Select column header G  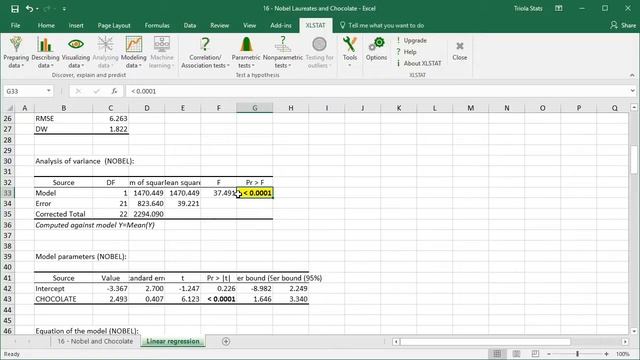[x=255, y=108]
